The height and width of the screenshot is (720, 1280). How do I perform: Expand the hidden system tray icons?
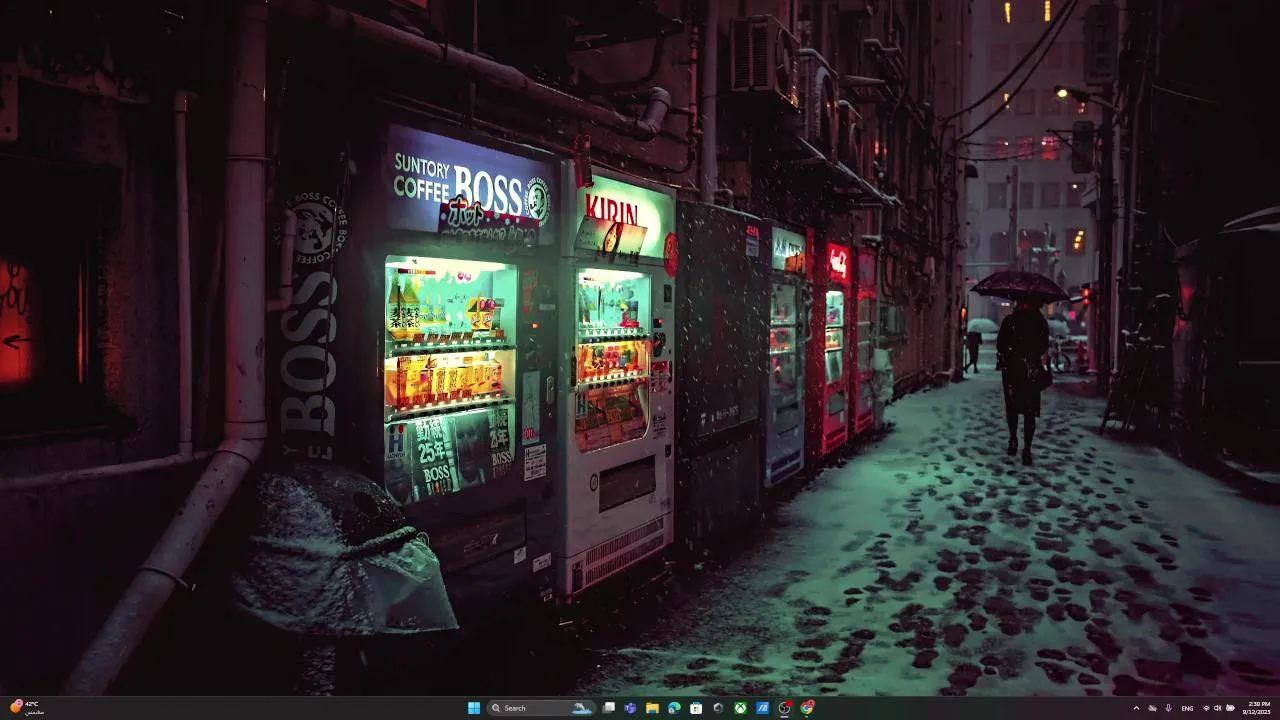click(1136, 708)
